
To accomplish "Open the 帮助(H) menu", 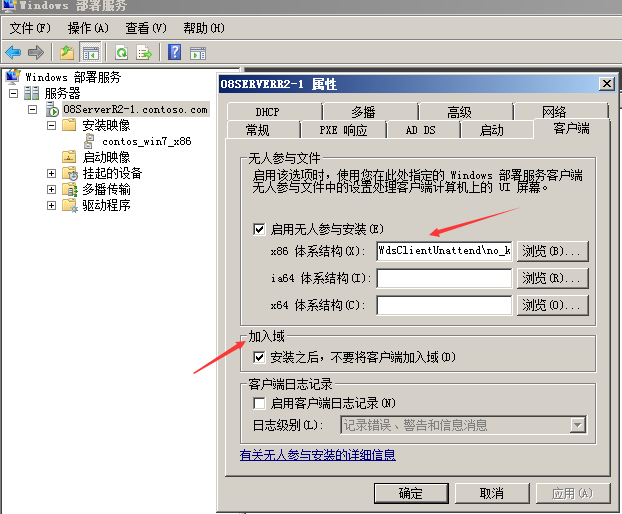I will point(204,28).
